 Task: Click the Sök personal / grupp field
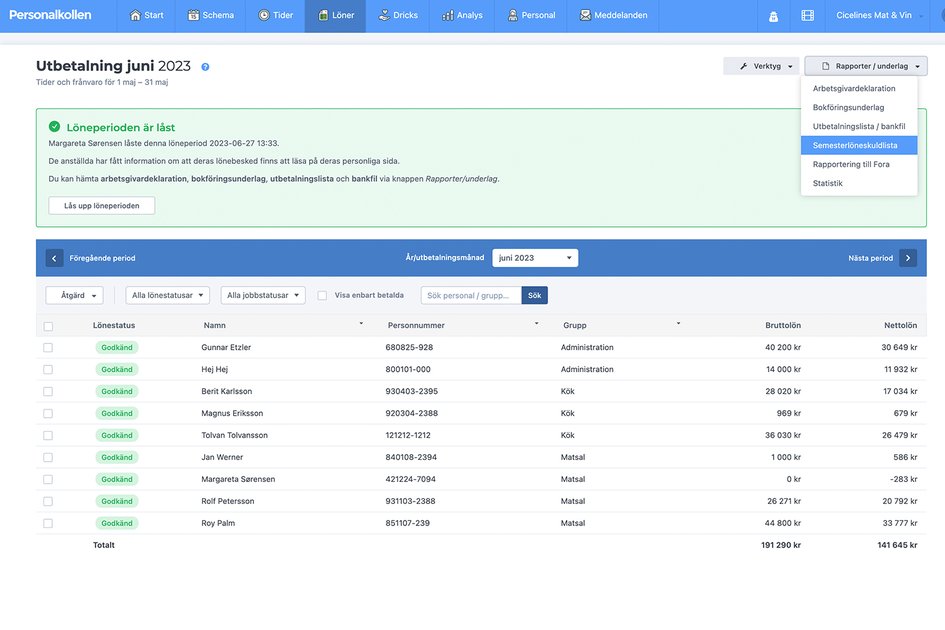coord(471,296)
